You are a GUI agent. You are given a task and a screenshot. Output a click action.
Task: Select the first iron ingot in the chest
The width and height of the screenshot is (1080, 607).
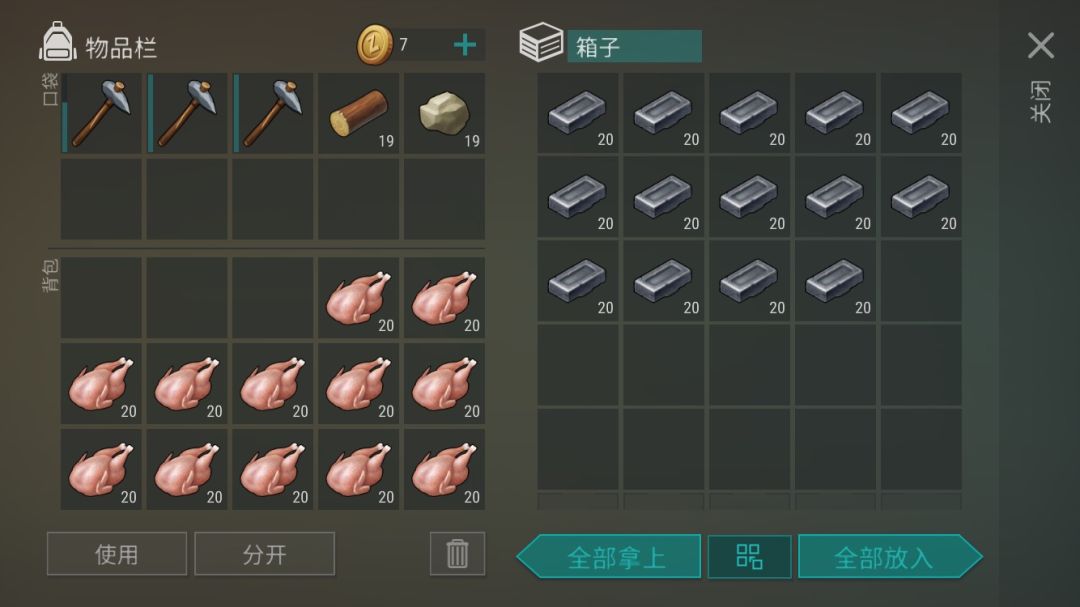577,113
